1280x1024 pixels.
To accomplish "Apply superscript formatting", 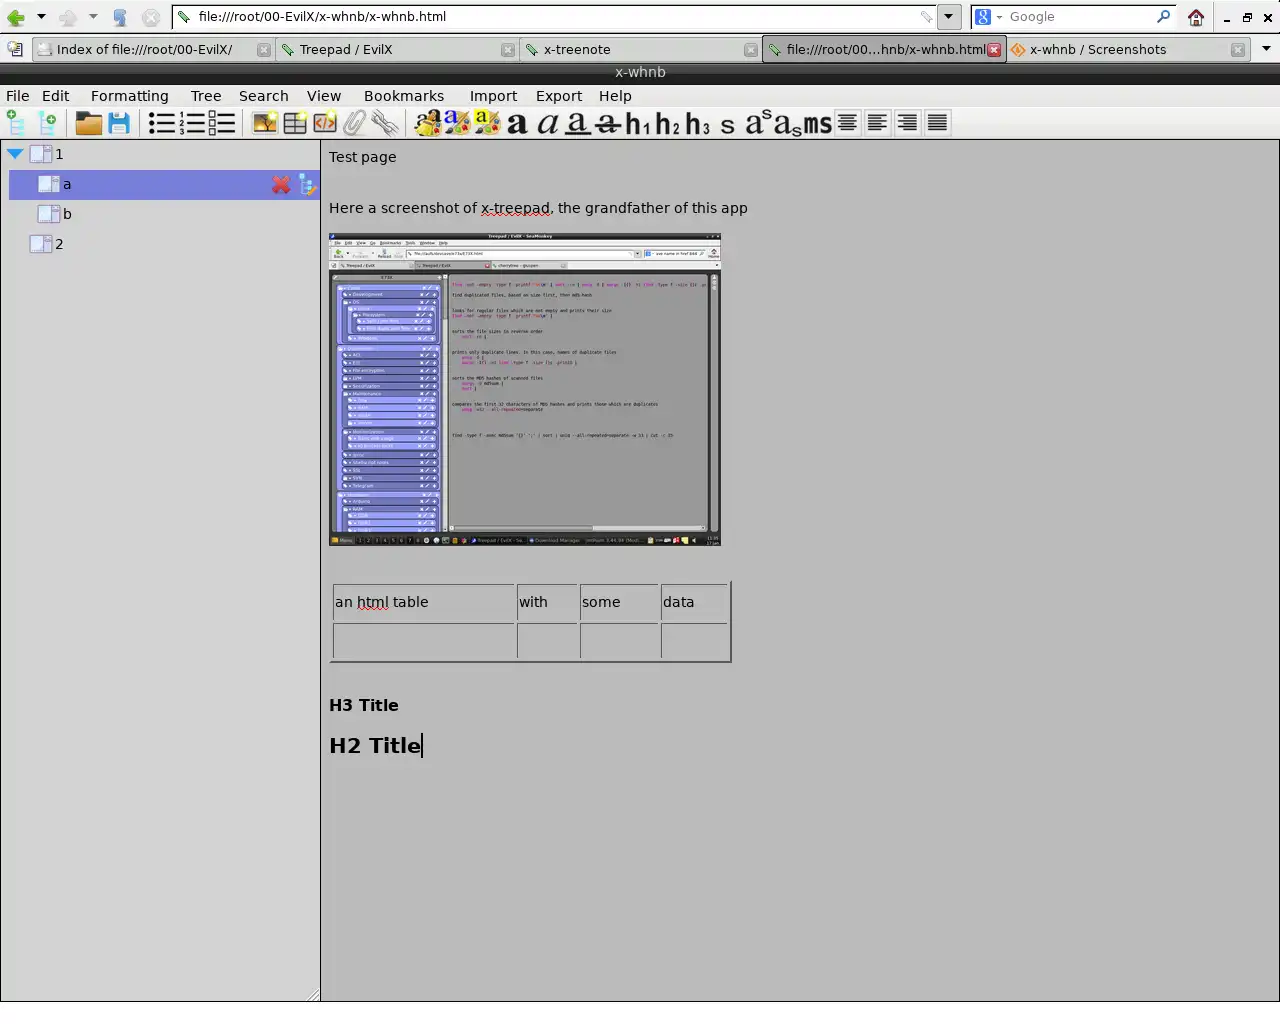I will coord(758,122).
